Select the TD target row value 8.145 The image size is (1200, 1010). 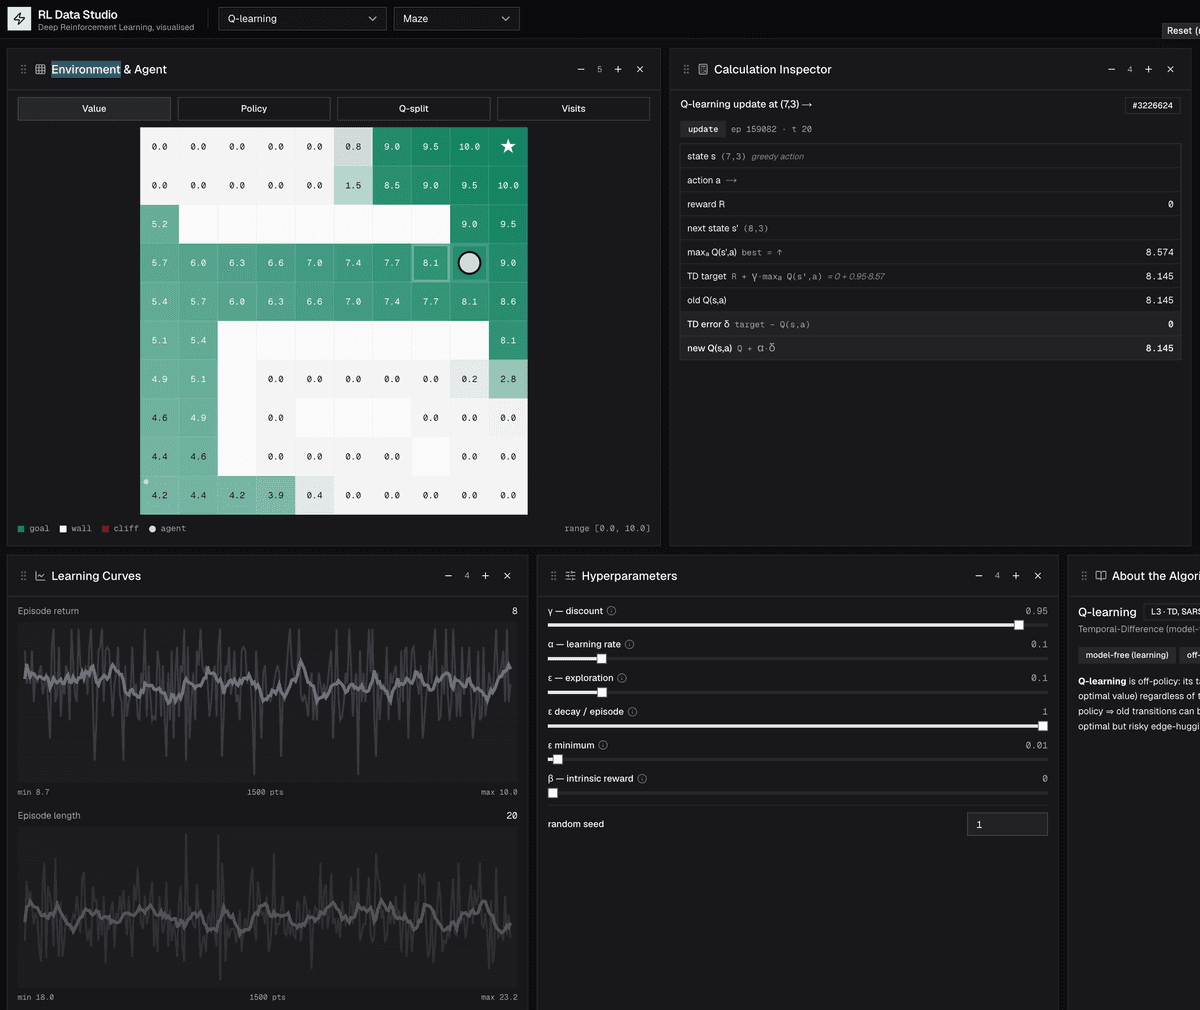point(1159,276)
